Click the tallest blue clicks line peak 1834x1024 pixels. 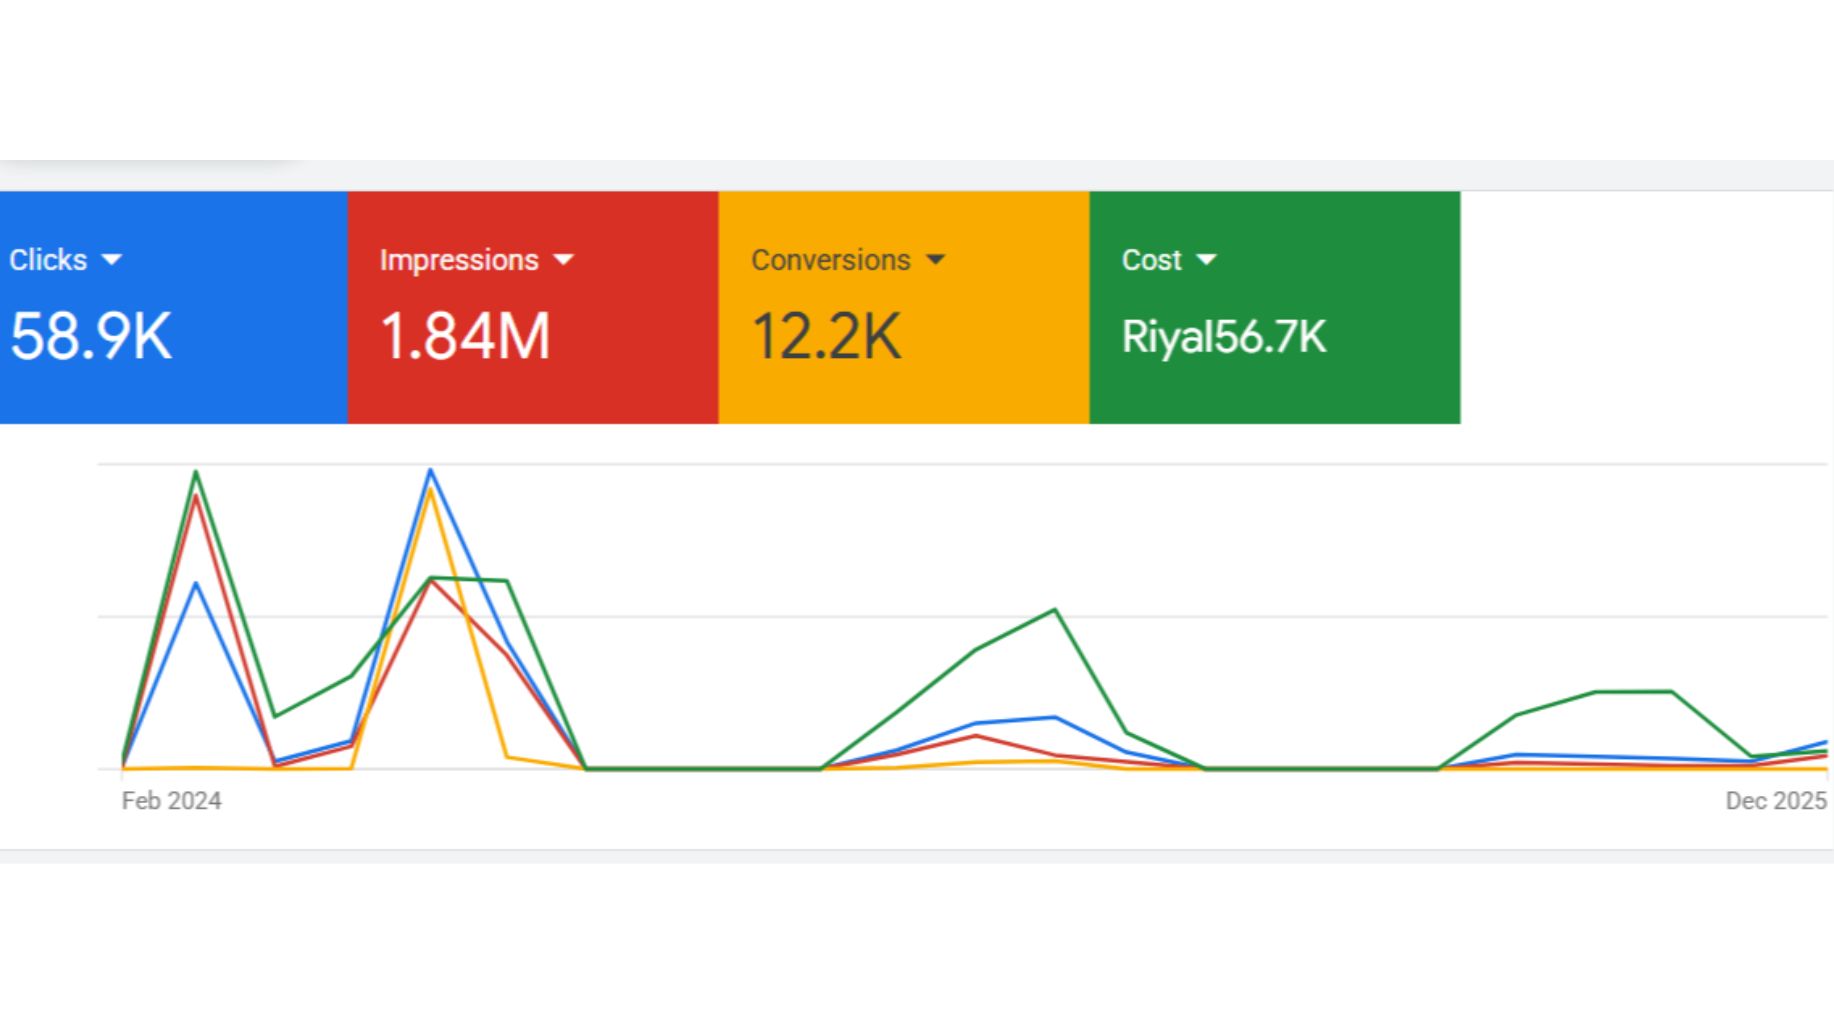430,470
